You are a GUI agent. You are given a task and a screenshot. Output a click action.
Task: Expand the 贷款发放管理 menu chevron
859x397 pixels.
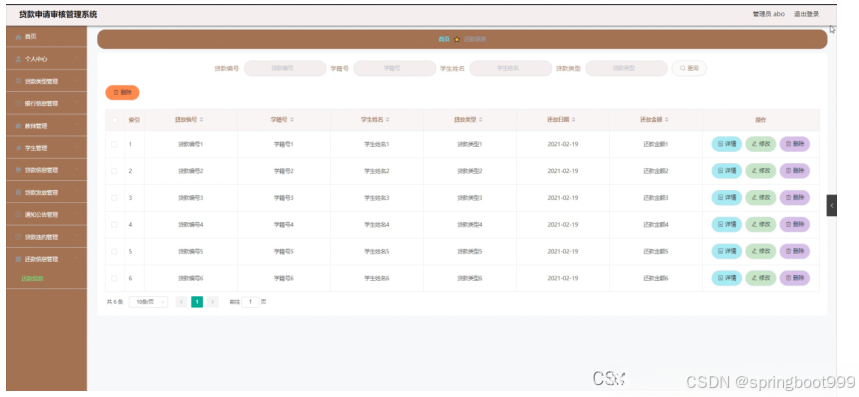point(77,192)
